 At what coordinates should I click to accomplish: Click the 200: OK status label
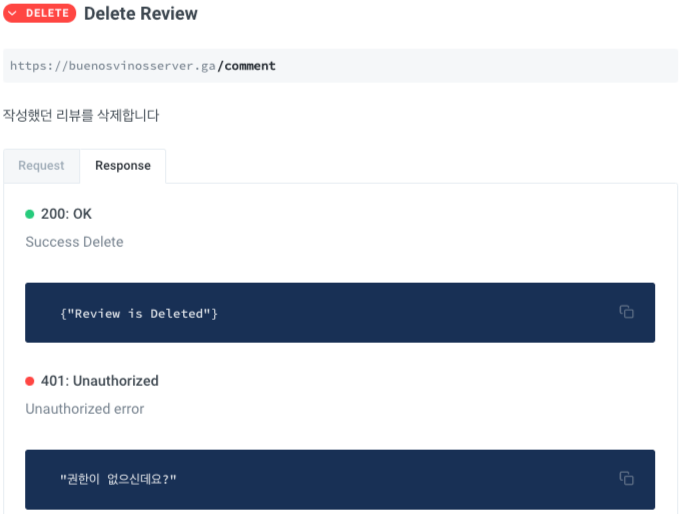[66, 214]
